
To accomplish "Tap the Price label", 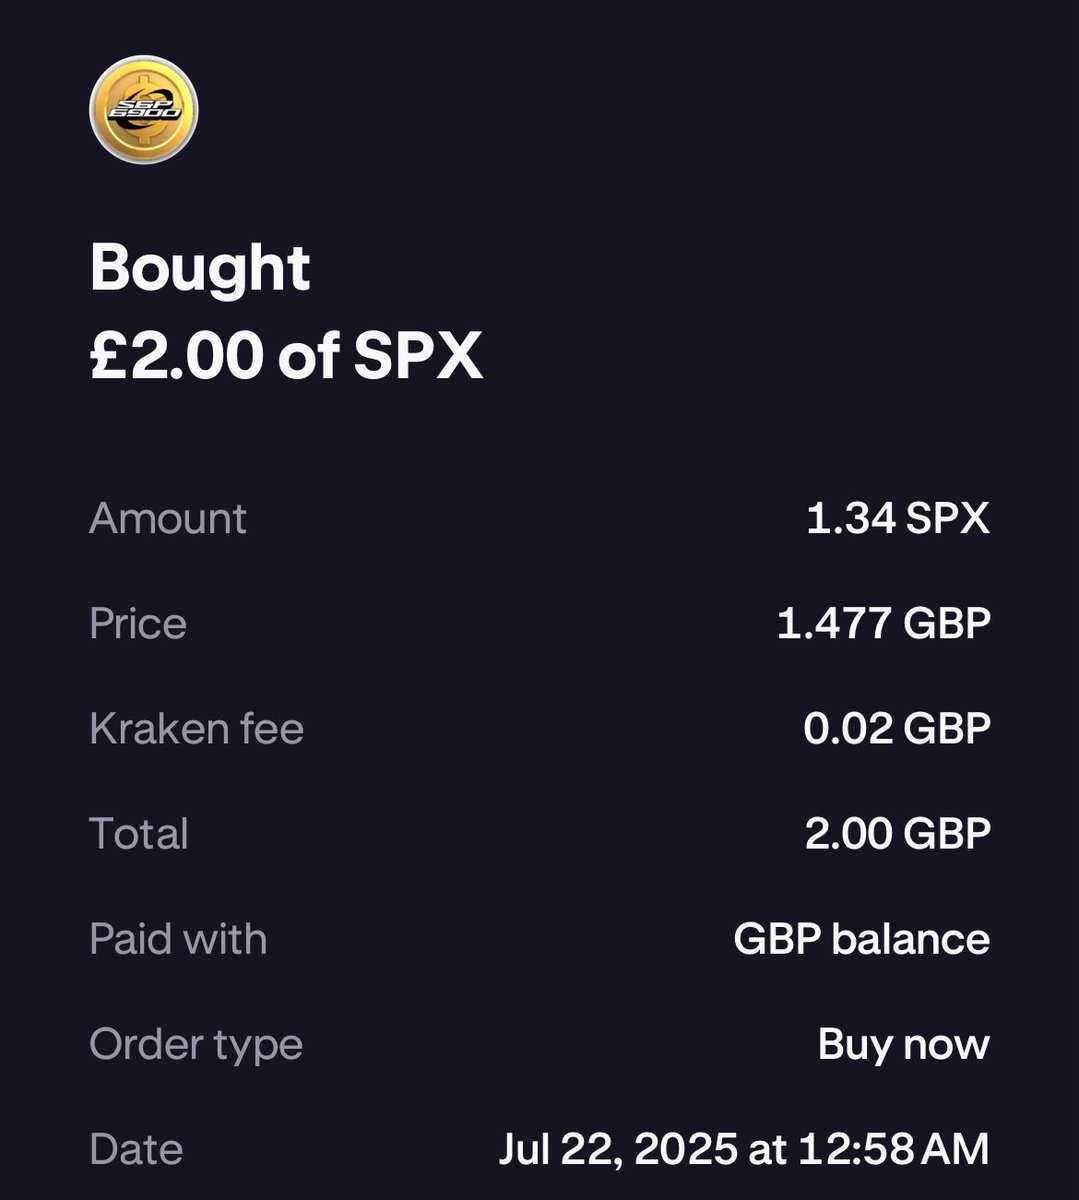I will [138, 623].
